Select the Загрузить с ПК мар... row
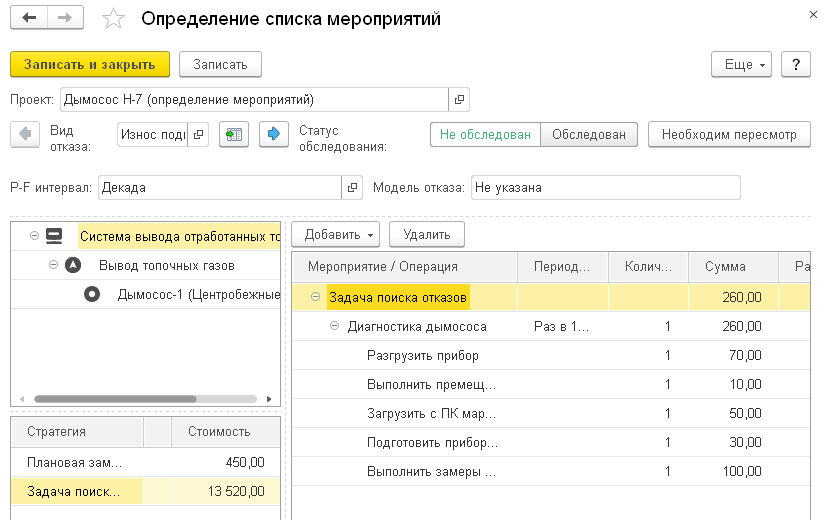This screenshot has width=823, height=520. point(551,413)
